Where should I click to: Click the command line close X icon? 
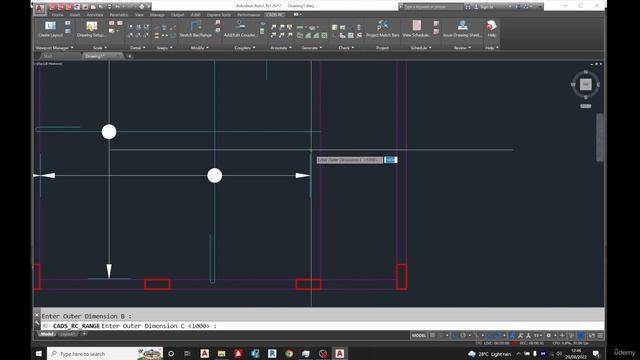coord(36,315)
